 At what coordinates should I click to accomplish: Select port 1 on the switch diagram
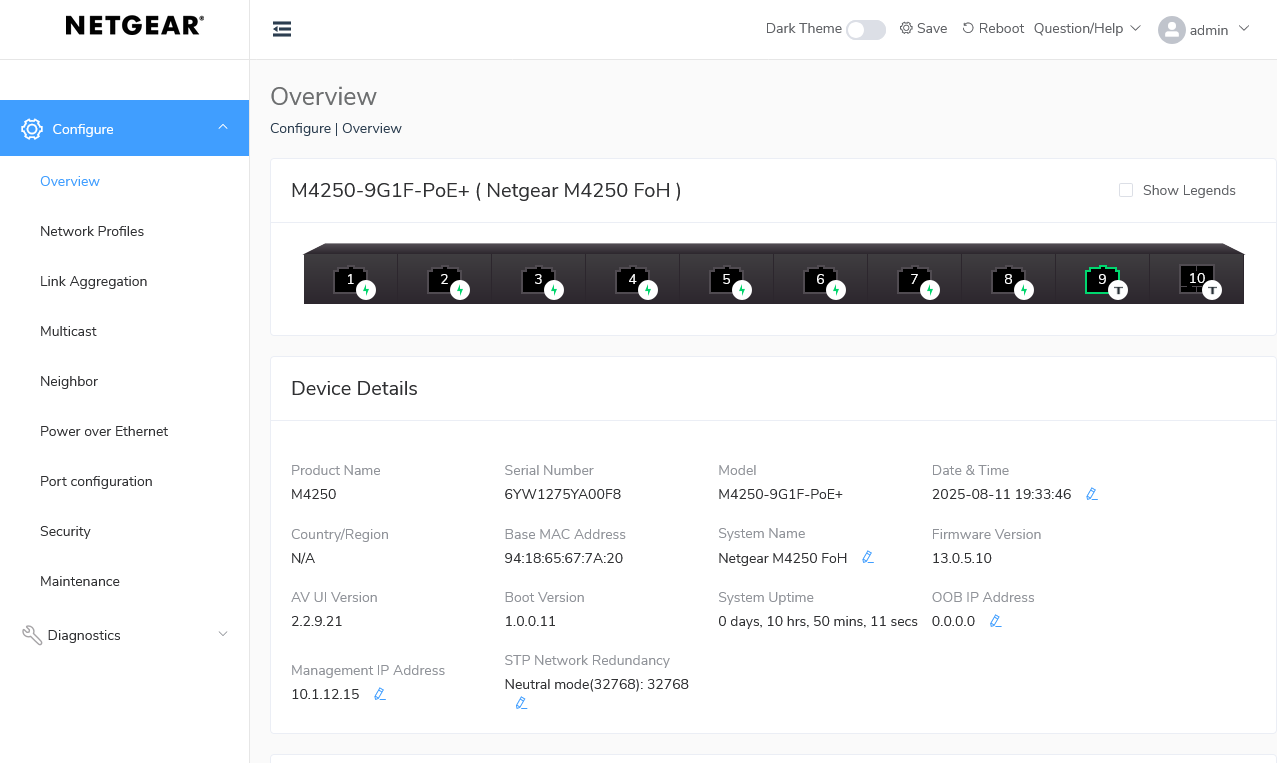[351, 280]
